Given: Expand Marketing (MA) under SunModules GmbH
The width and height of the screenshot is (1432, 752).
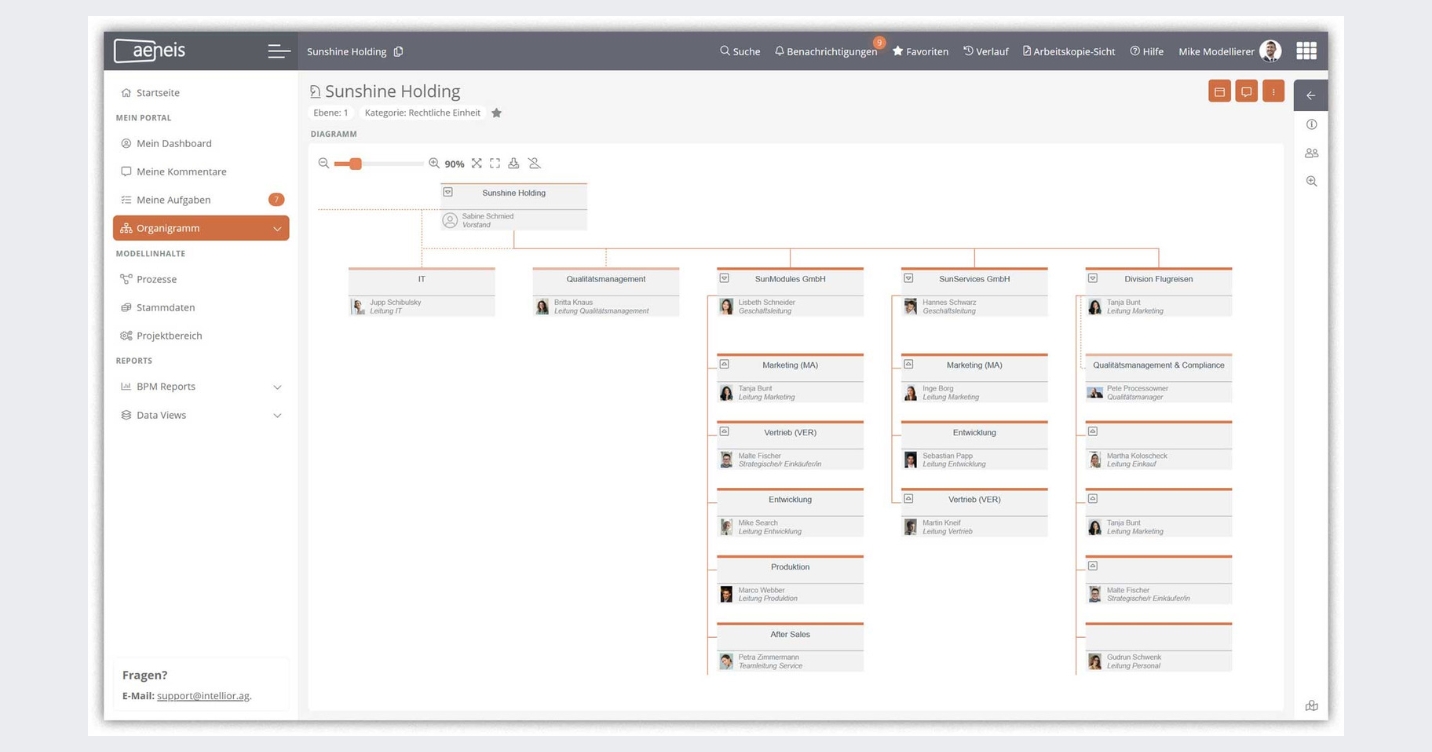Looking at the screenshot, I should [x=725, y=364].
